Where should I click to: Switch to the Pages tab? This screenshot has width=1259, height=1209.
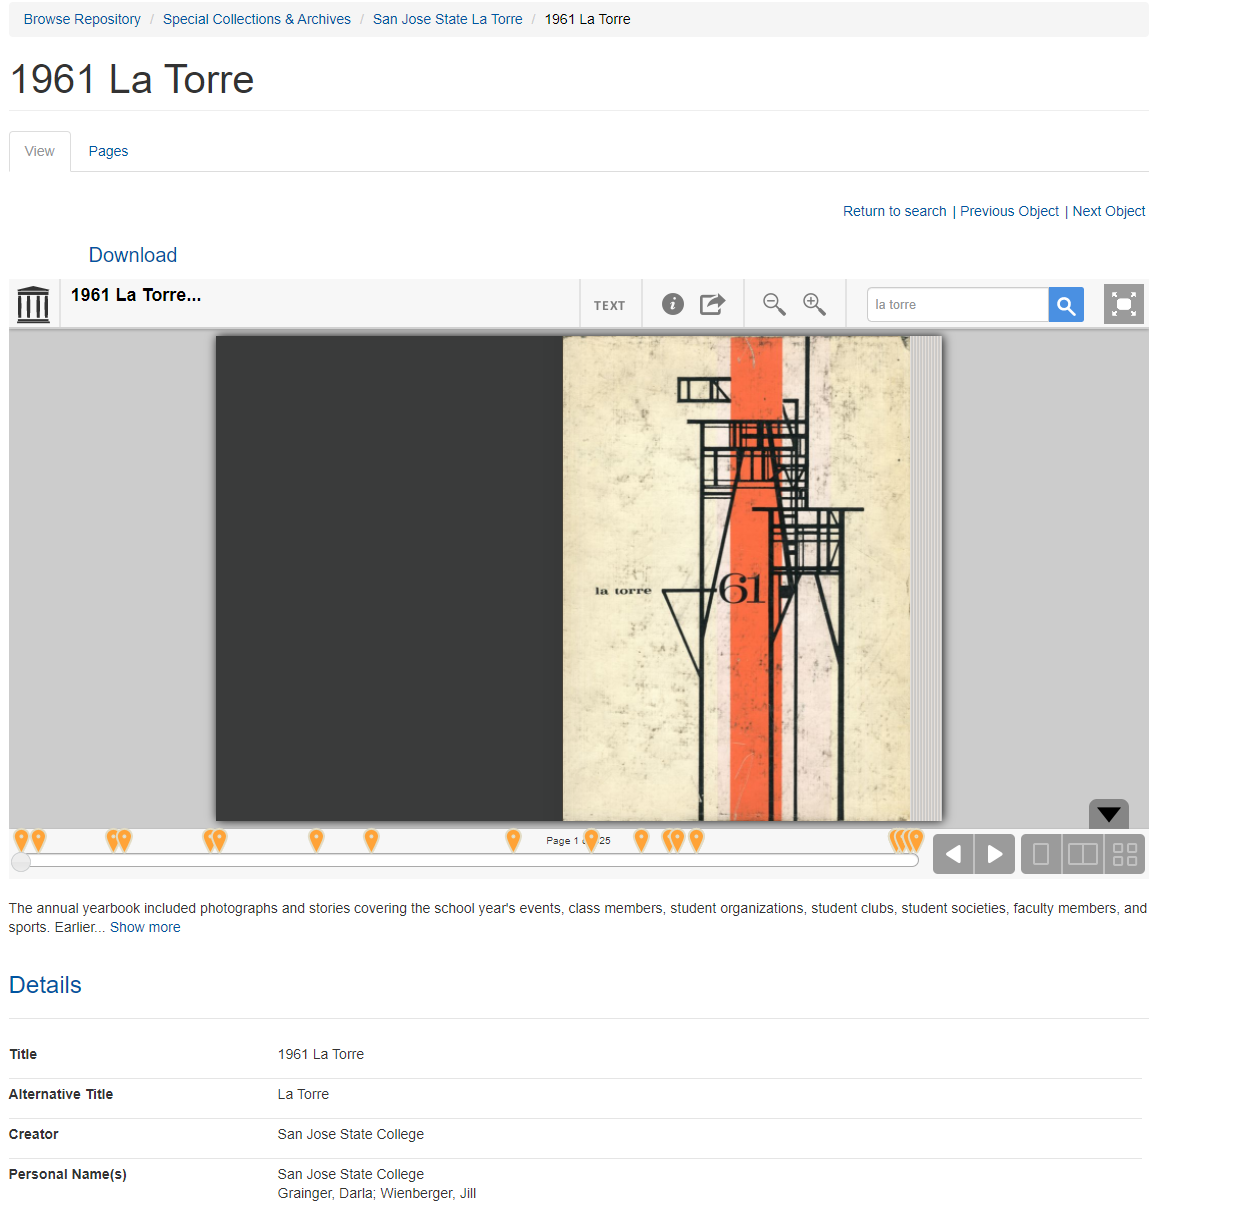point(108,151)
